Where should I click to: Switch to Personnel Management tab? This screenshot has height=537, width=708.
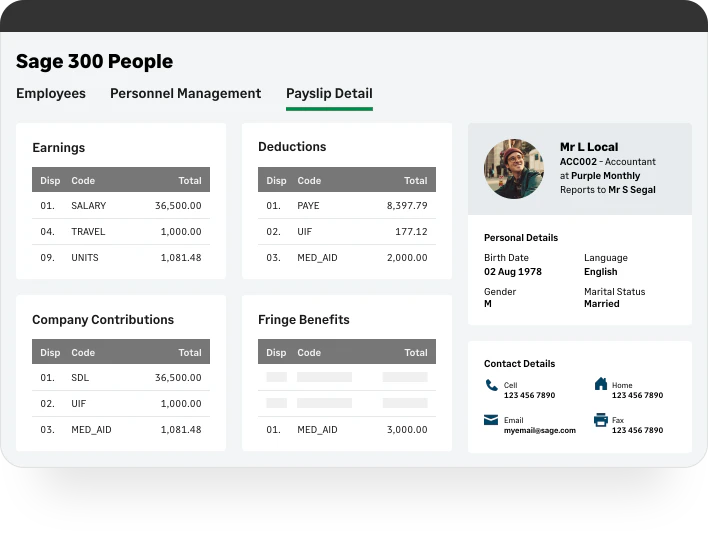point(186,93)
